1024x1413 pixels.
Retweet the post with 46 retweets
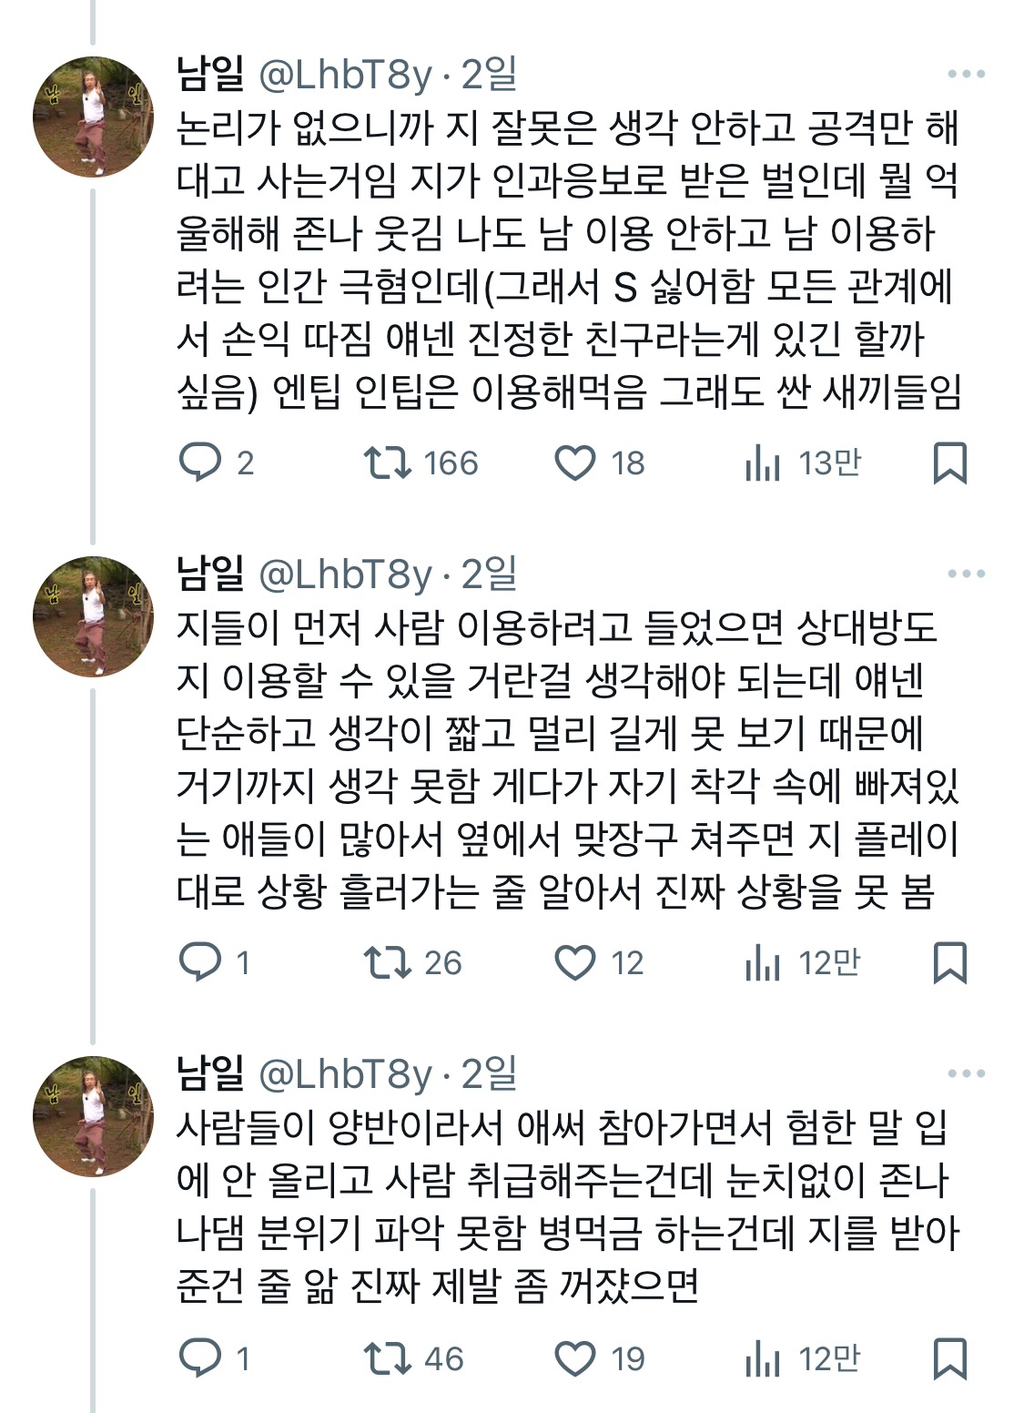pyautogui.click(x=387, y=1358)
